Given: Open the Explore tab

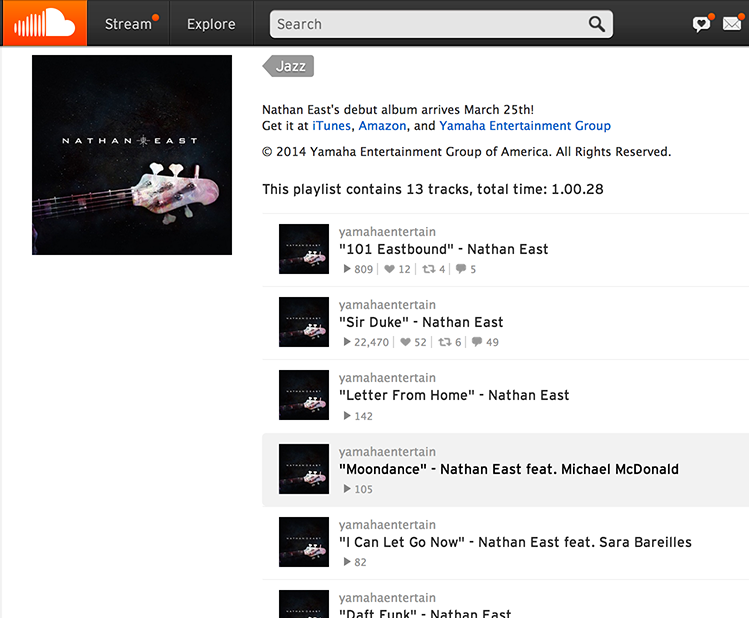Looking at the screenshot, I should coord(211,24).
